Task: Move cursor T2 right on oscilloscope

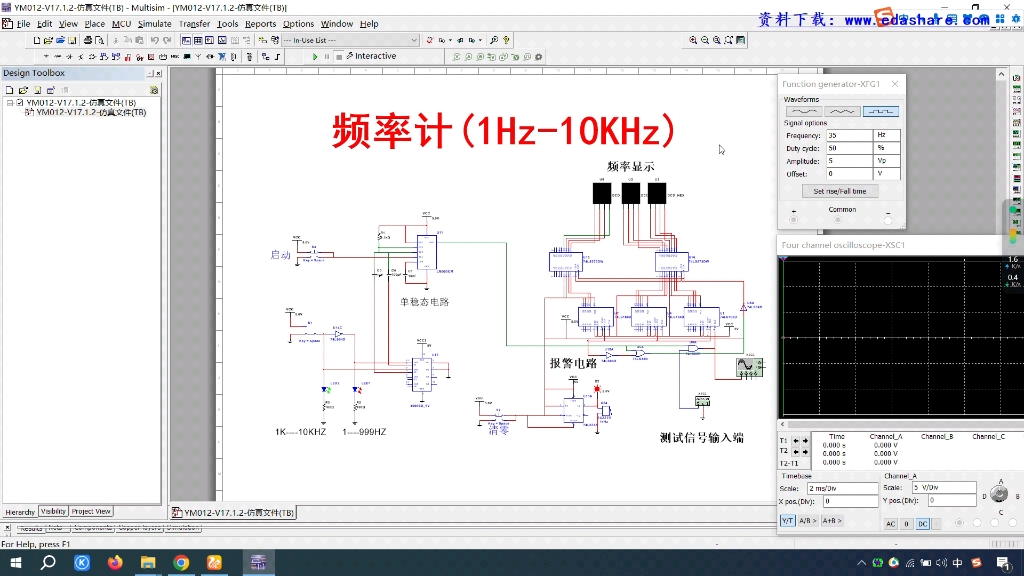Action: point(805,451)
